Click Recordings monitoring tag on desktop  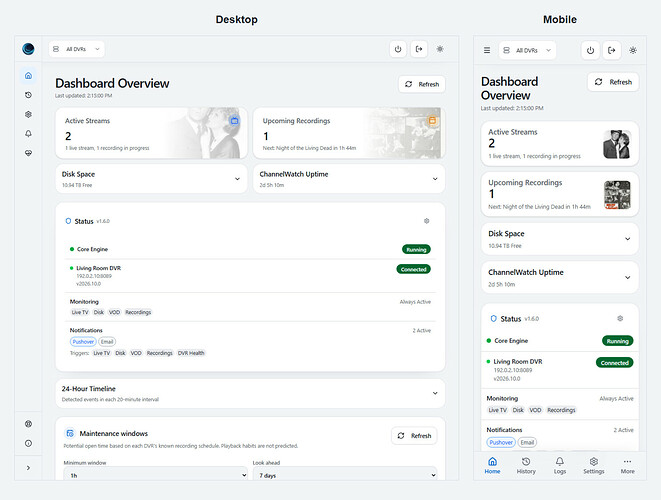click(138, 312)
